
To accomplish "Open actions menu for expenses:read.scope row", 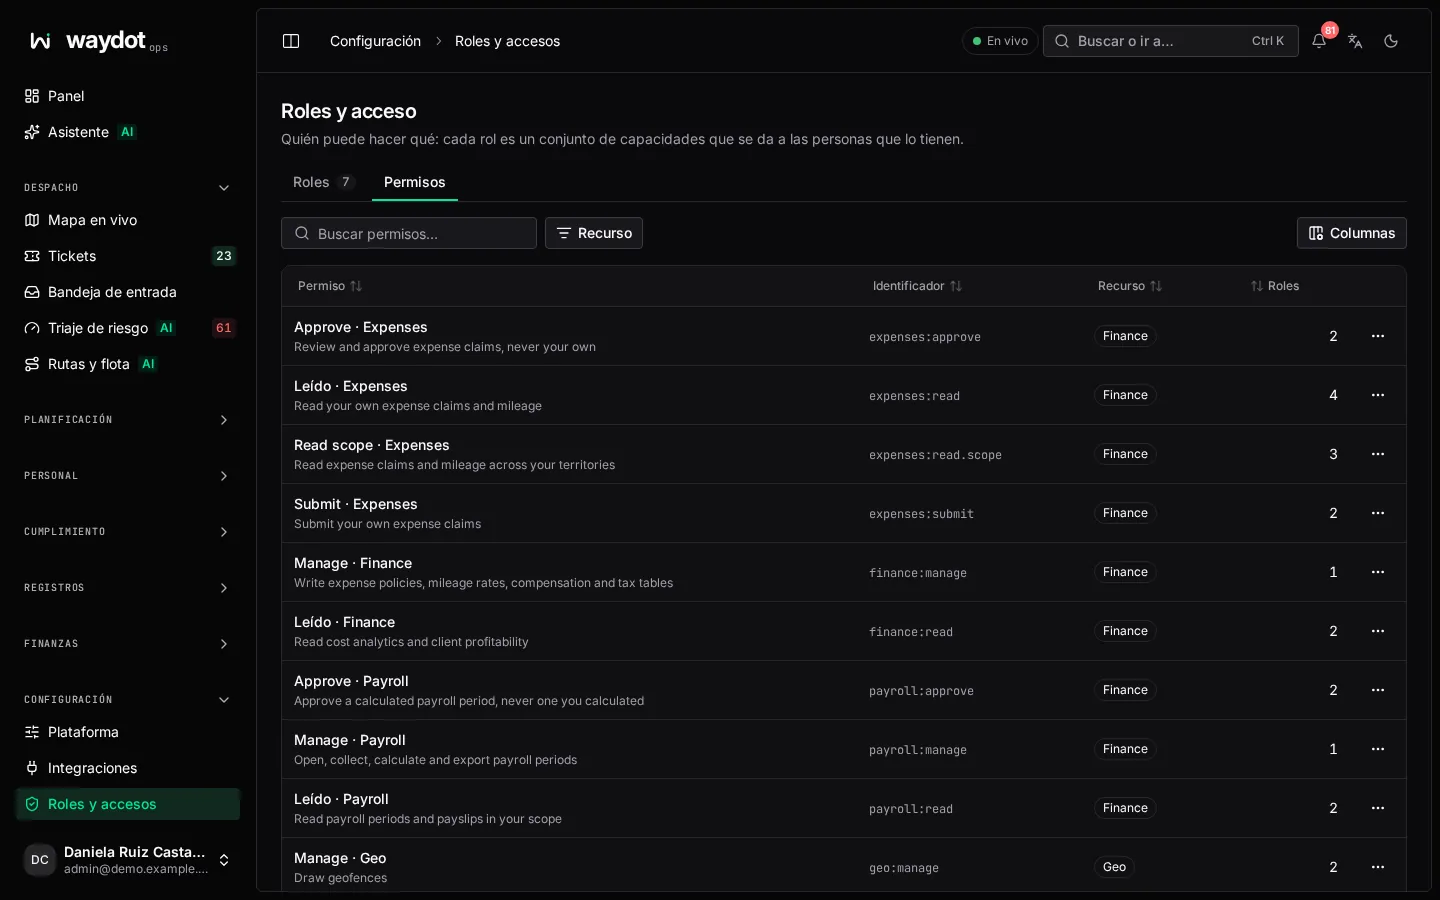I will click(1378, 454).
